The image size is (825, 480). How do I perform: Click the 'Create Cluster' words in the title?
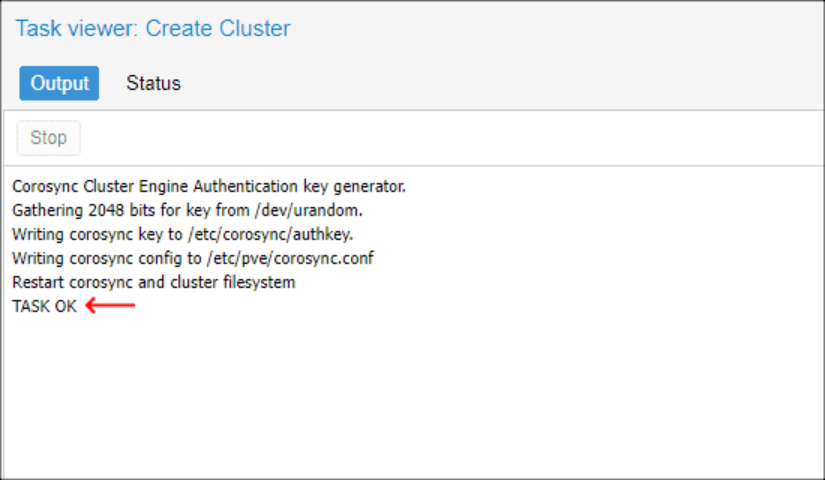218,28
